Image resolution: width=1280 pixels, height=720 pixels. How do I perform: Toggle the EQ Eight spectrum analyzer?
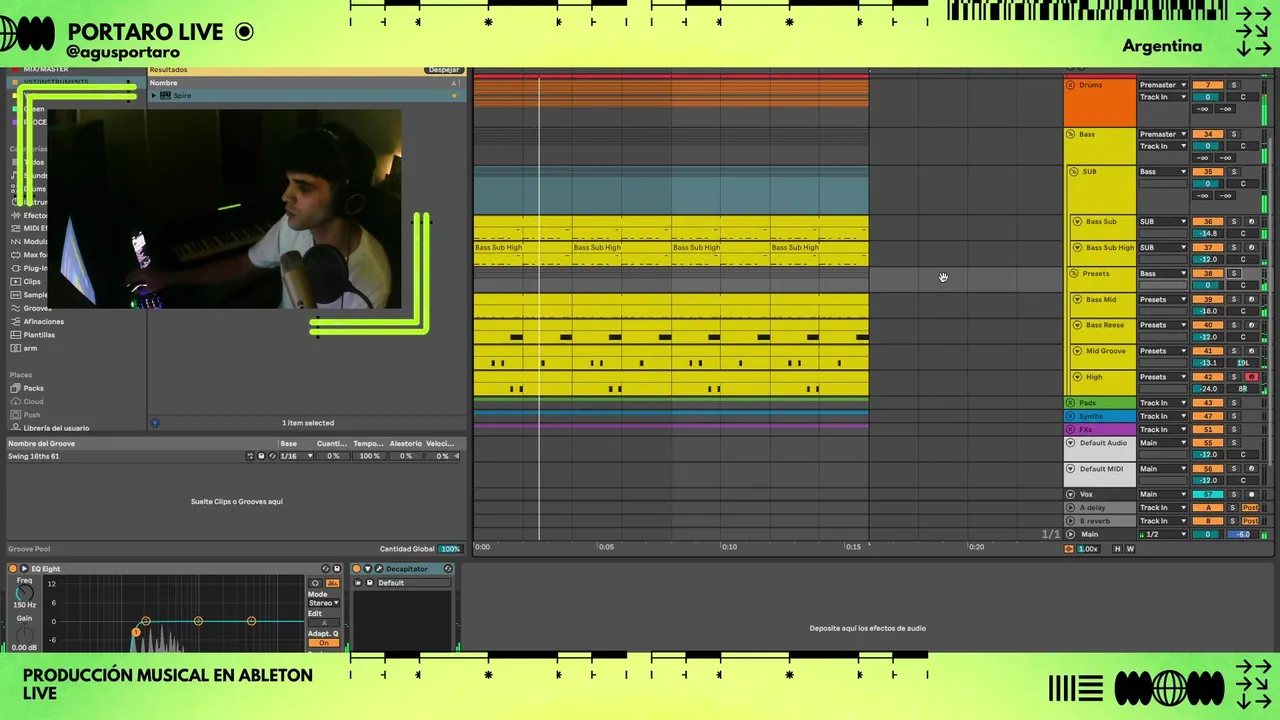pyautogui.click(x=333, y=583)
